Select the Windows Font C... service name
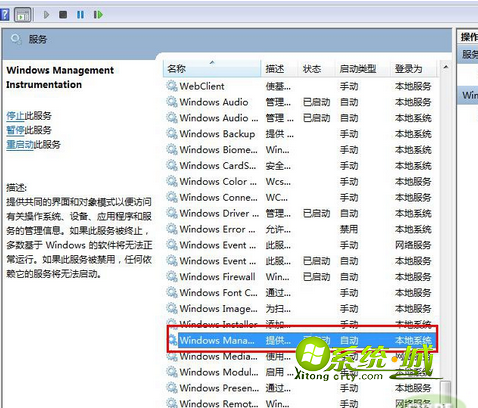This screenshot has height=408, width=478. point(218,293)
